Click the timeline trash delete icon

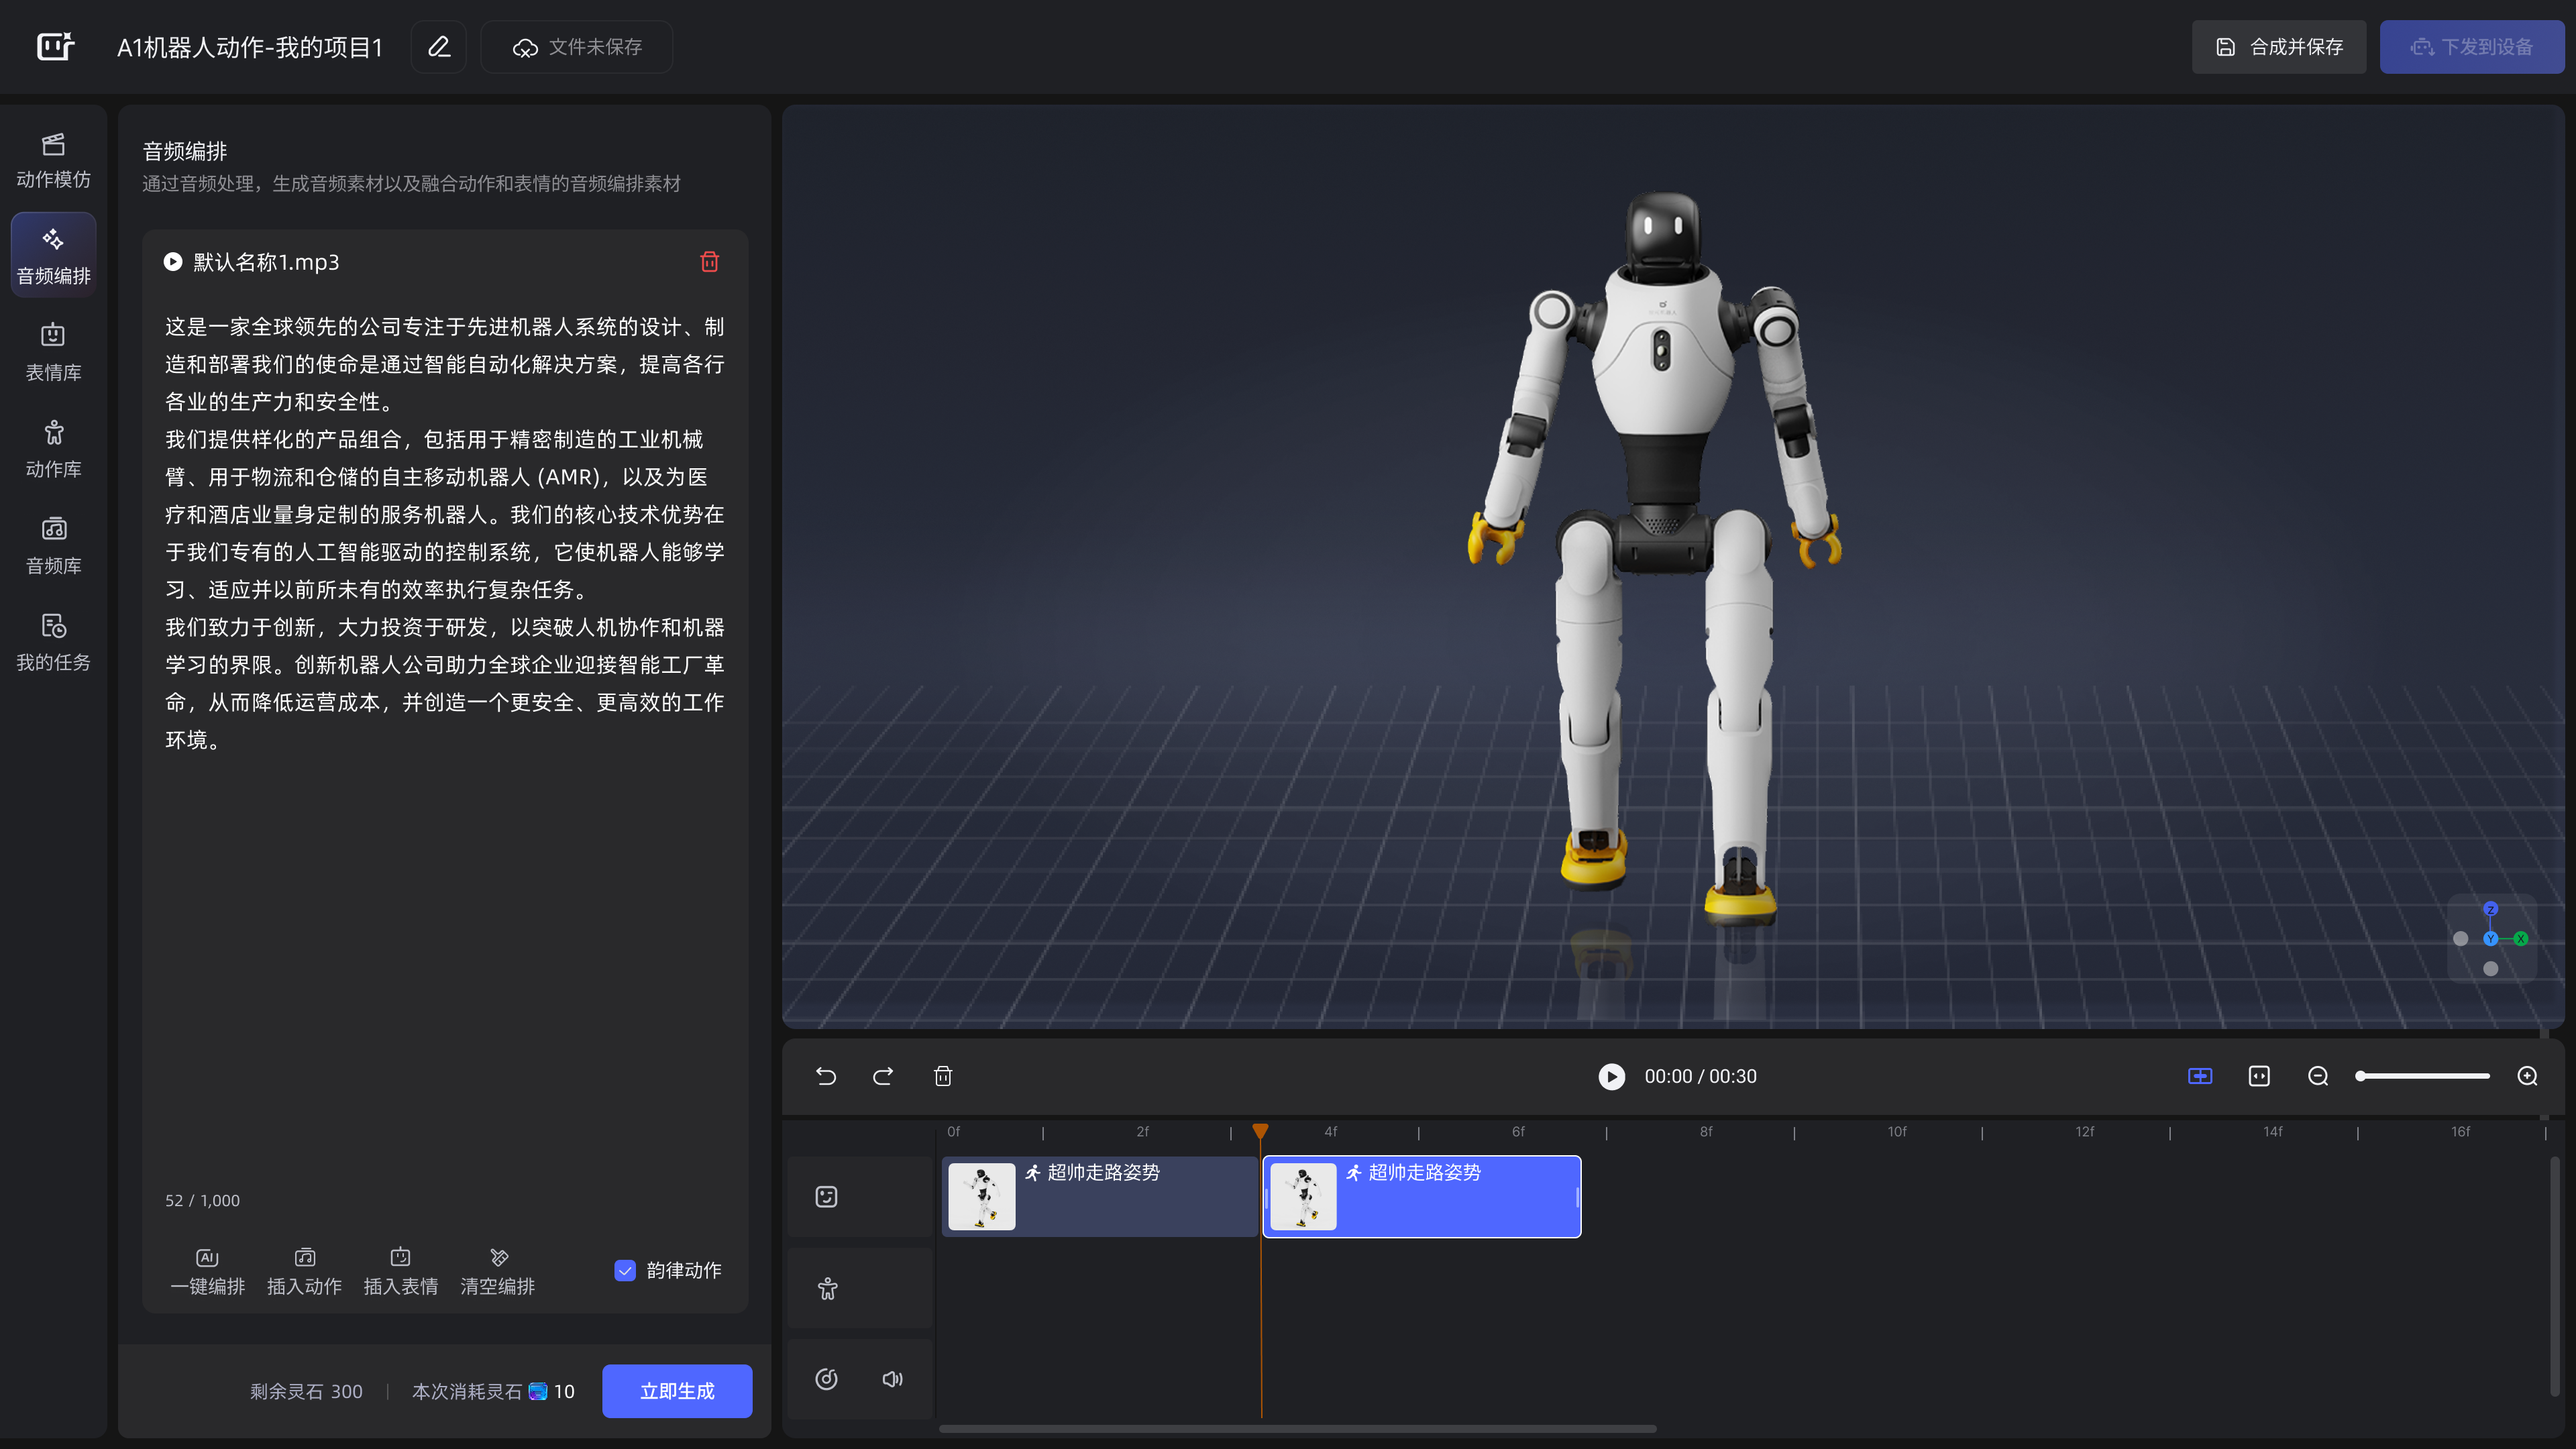(x=943, y=1076)
